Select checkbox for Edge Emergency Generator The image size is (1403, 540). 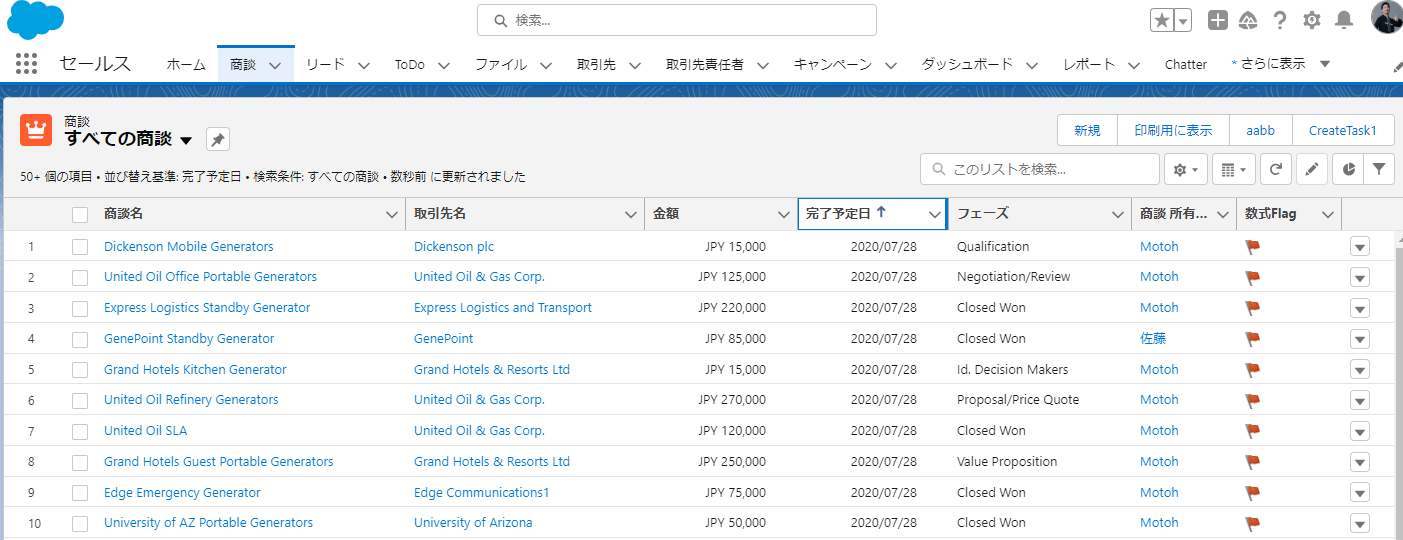click(x=80, y=493)
